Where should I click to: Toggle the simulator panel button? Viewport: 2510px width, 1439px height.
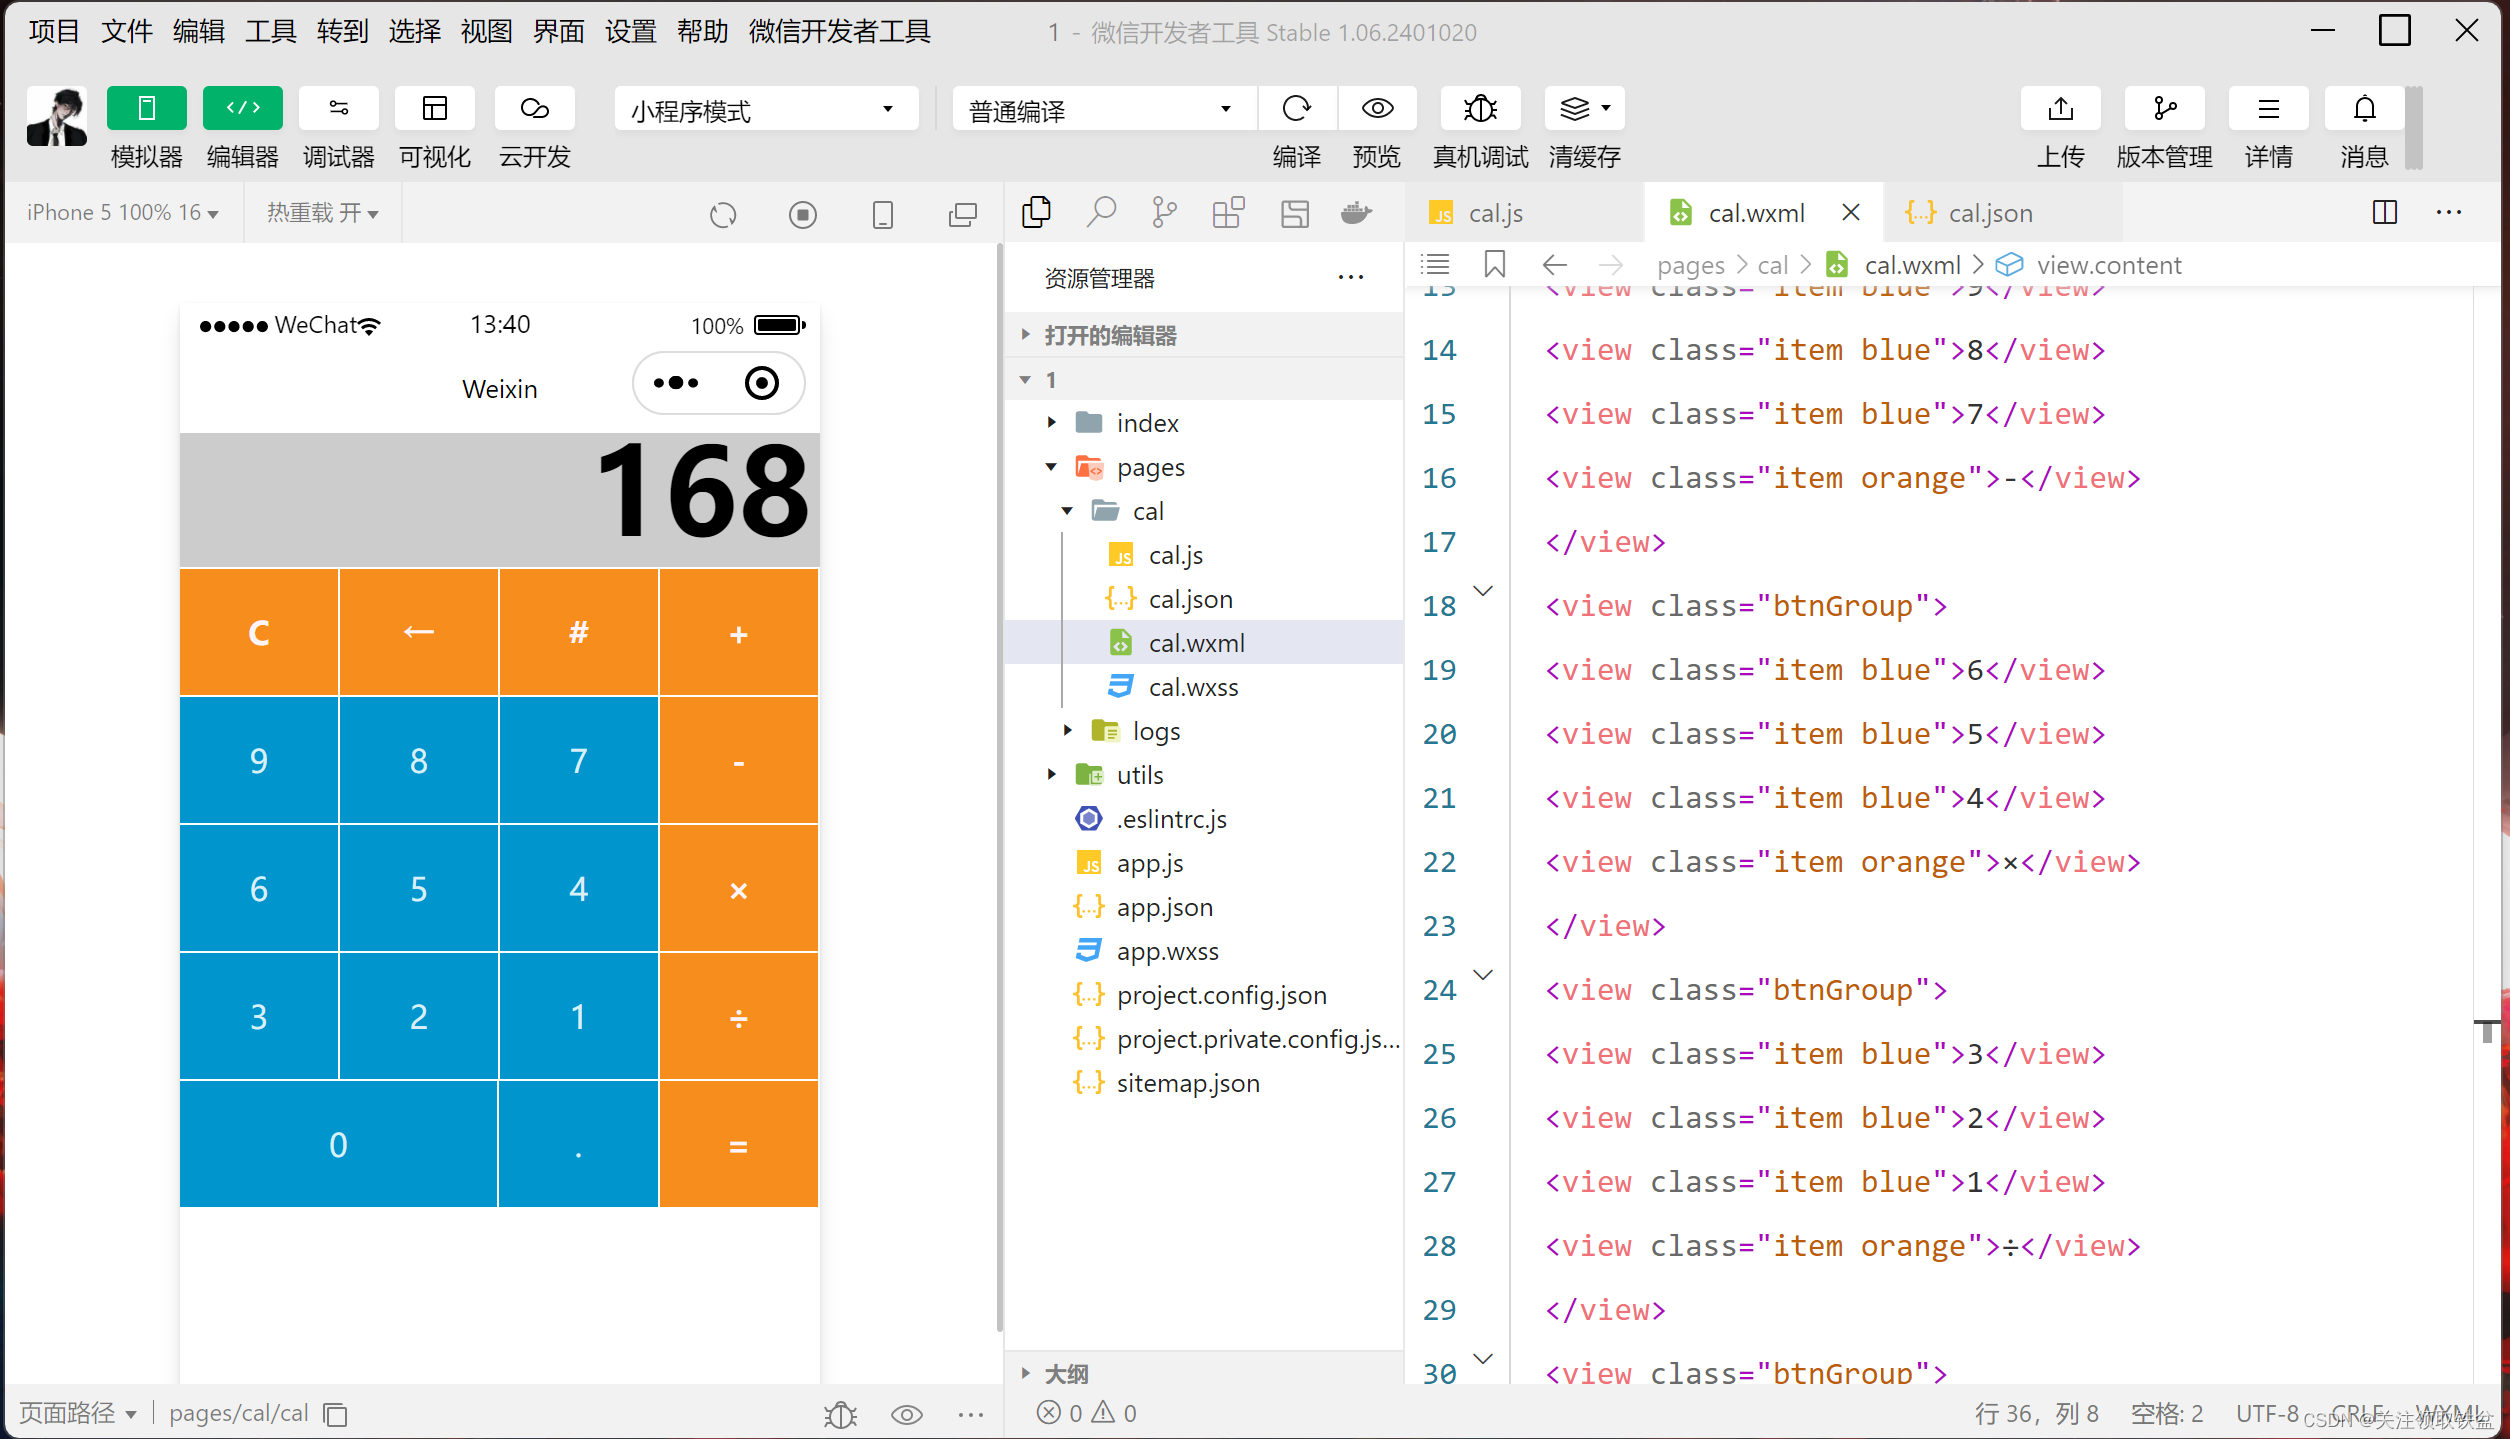click(x=146, y=108)
